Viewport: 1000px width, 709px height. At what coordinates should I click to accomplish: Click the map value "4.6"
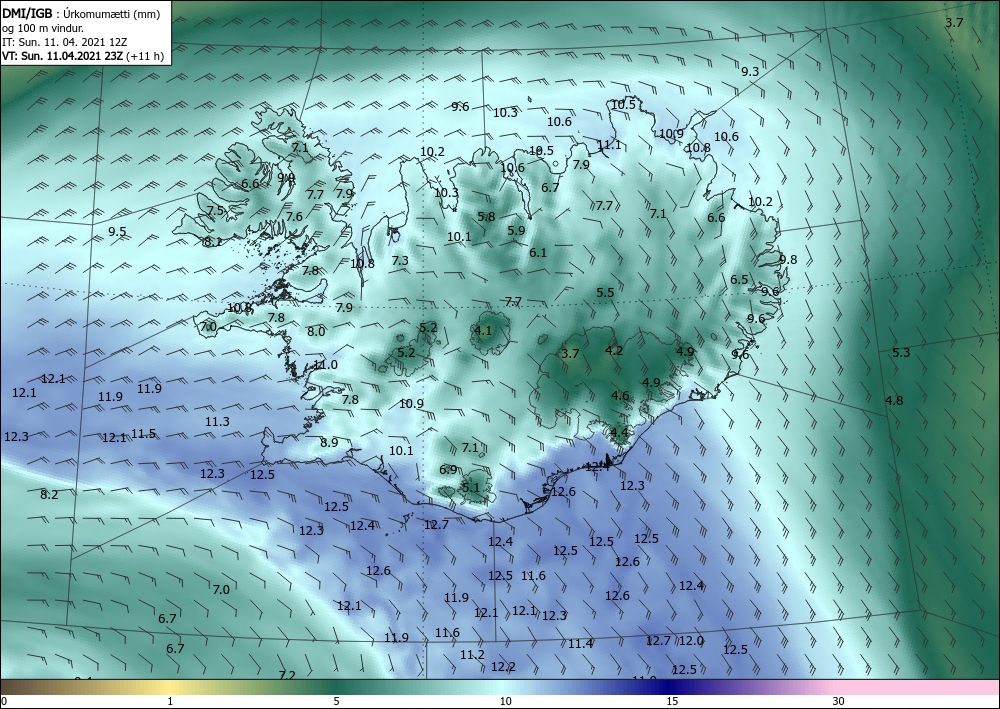click(620, 395)
